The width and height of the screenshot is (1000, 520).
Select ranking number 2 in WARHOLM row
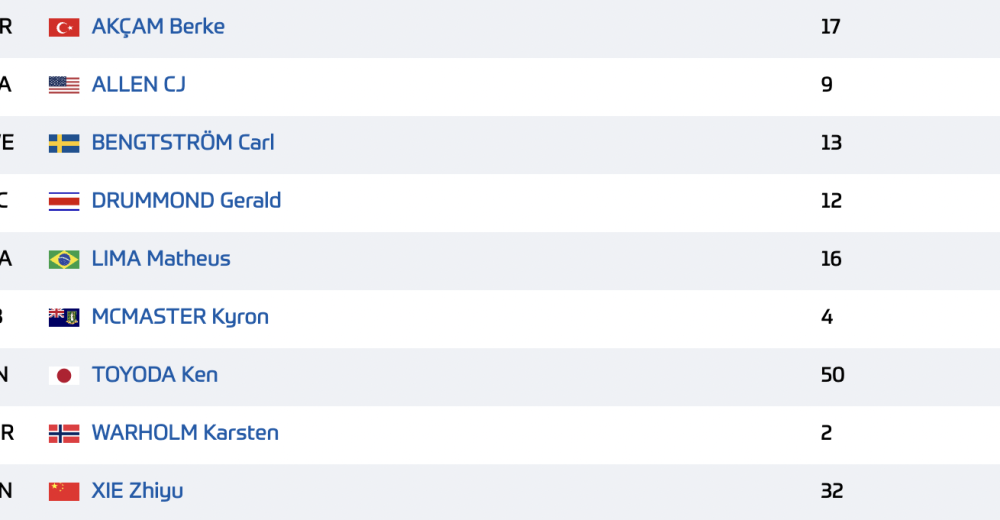827,433
